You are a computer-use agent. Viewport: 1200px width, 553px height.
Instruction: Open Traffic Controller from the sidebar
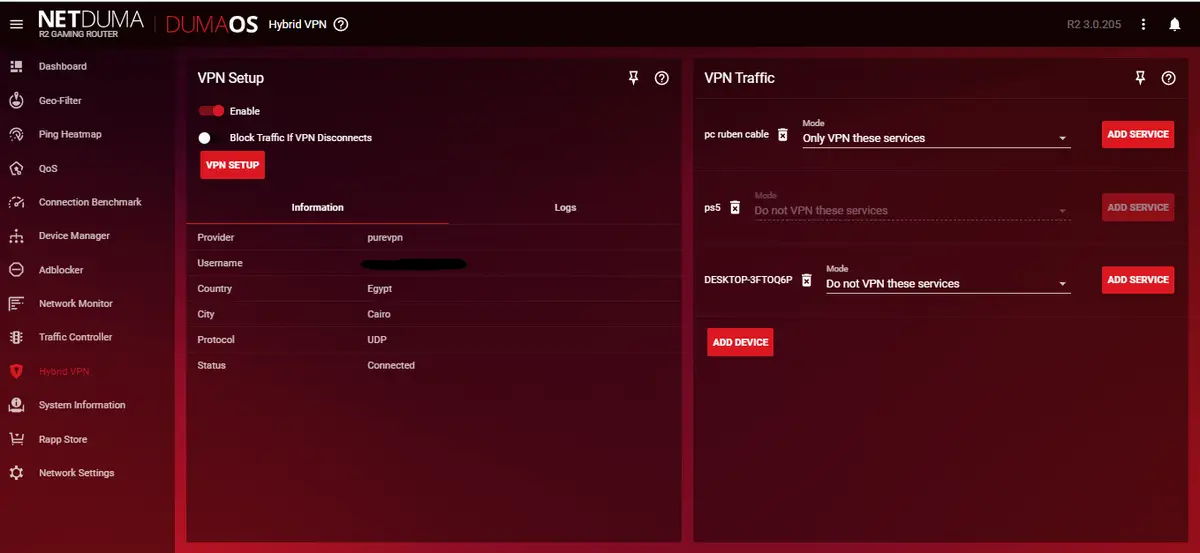coord(75,337)
